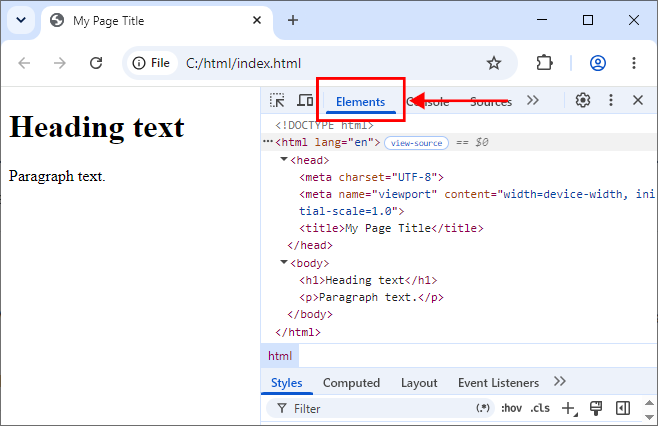Toggle the device toolbar icon

click(306, 100)
